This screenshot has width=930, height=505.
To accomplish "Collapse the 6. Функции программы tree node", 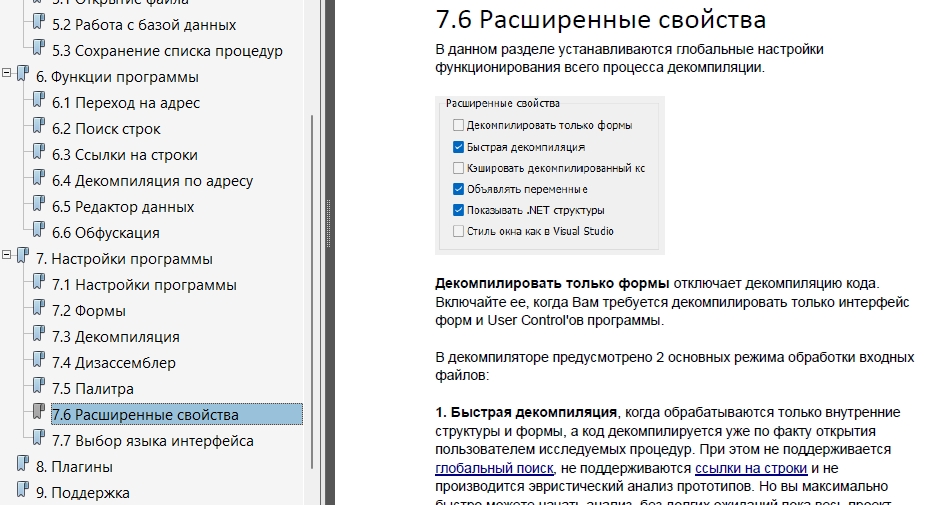I will (7, 73).
